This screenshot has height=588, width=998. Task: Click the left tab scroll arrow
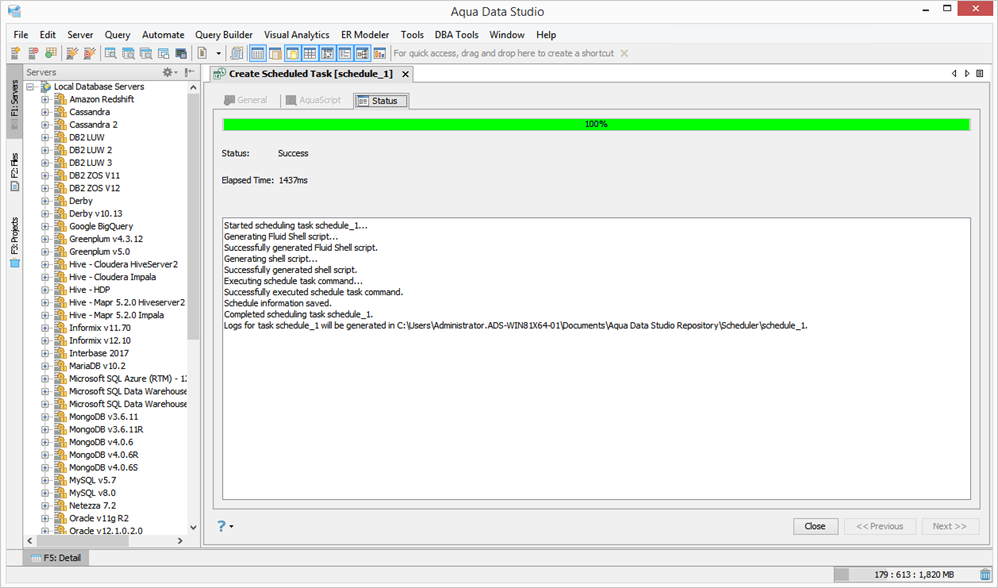(953, 74)
